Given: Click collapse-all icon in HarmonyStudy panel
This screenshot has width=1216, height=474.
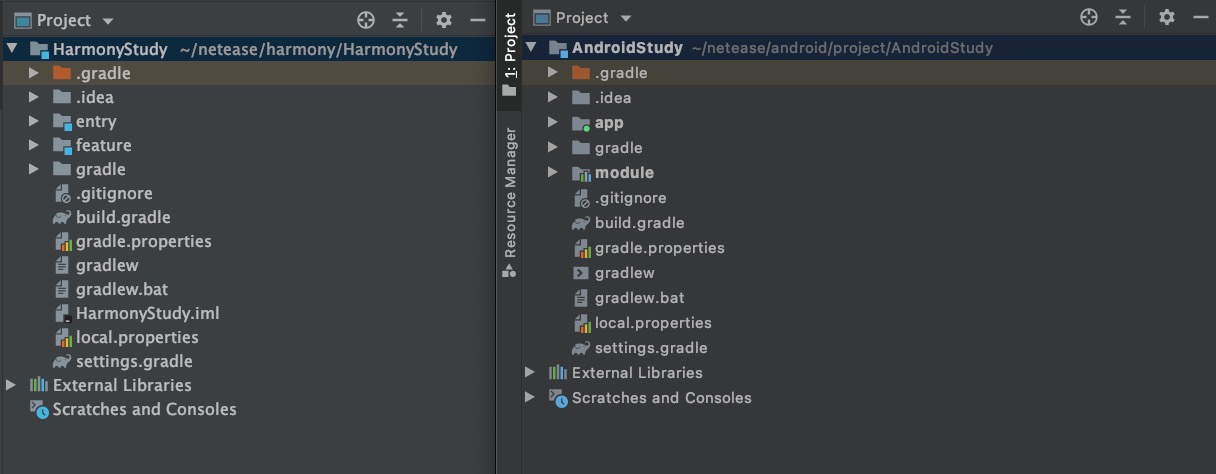Looking at the screenshot, I should coord(400,20).
